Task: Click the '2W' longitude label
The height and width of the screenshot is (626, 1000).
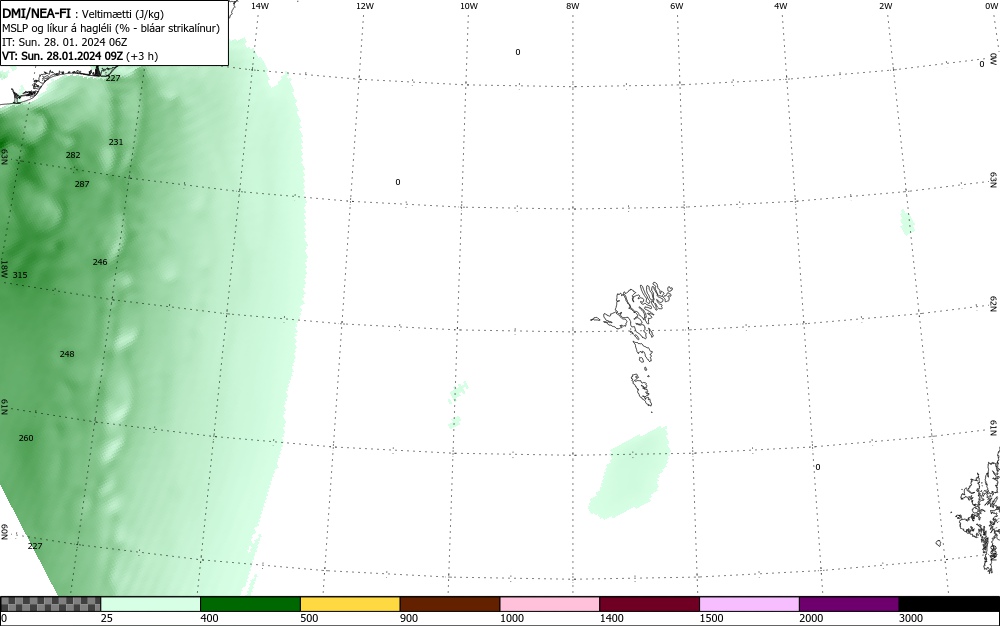Action: pos(885,6)
